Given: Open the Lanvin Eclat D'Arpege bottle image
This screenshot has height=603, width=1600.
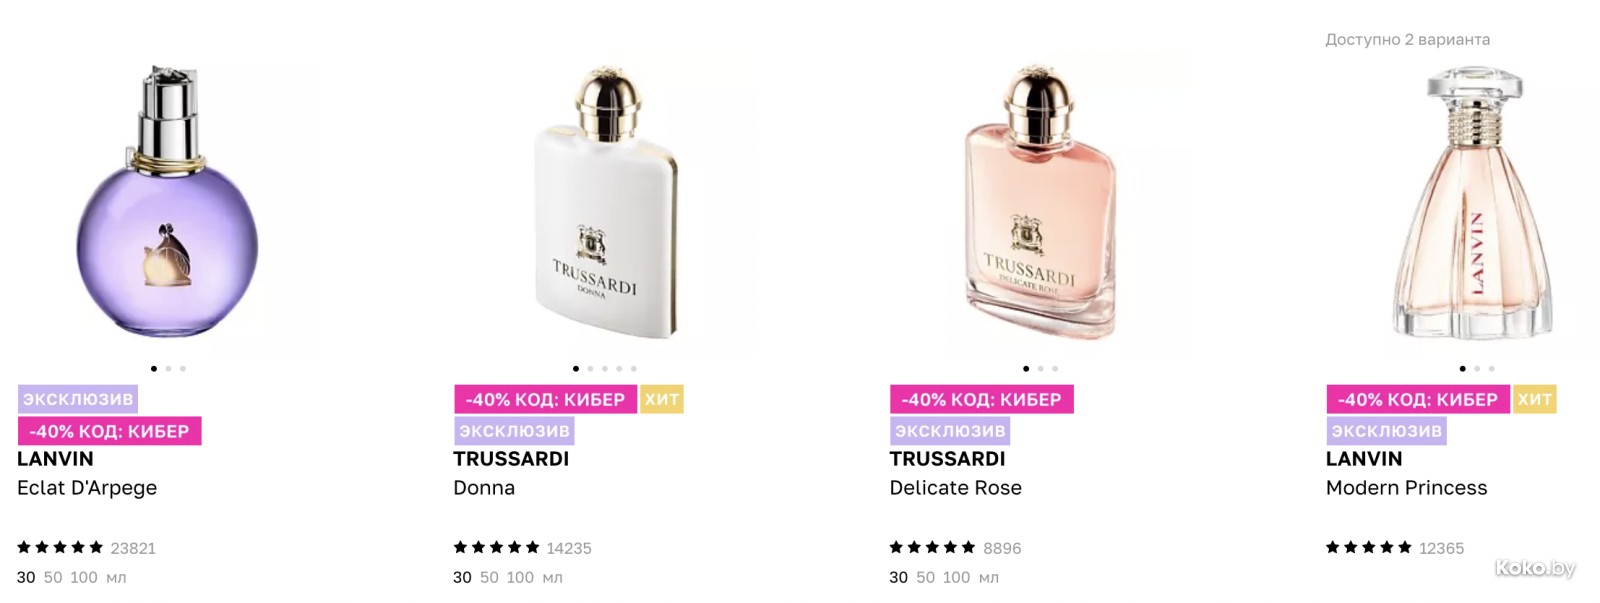Looking at the screenshot, I should (x=168, y=202).
